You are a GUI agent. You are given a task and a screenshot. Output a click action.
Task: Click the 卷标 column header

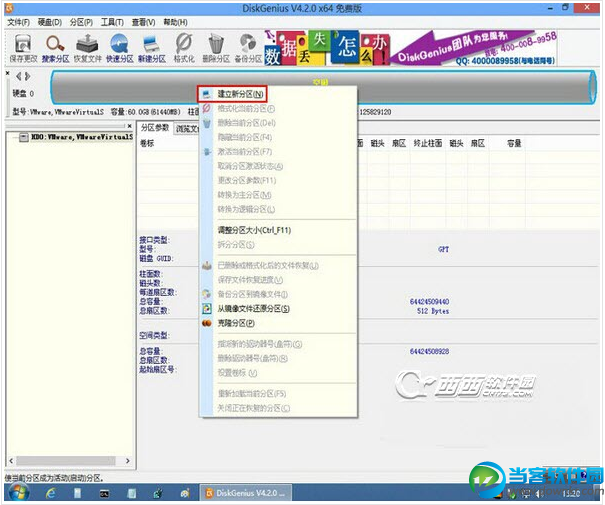click(x=147, y=144)
